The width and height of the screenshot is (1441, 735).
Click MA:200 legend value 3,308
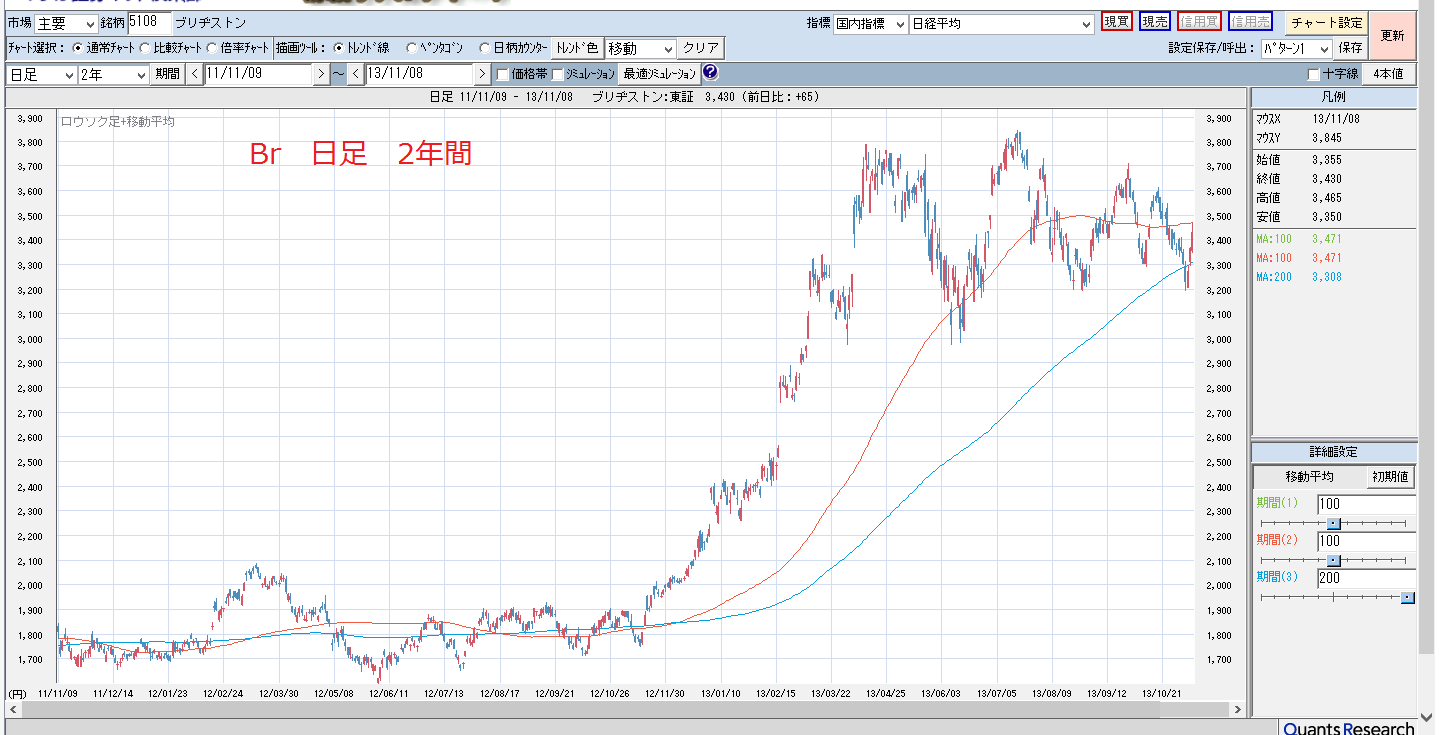[1326, 277]
